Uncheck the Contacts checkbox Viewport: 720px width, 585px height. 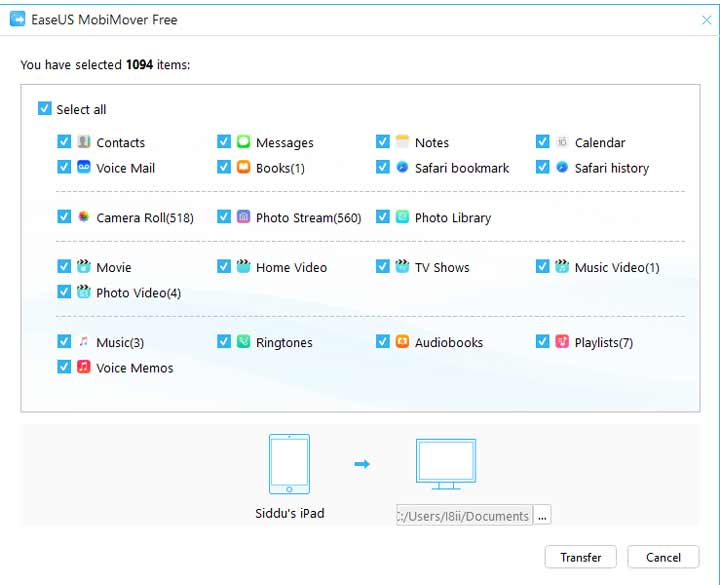pyautogui.click(x=64, y=141)
